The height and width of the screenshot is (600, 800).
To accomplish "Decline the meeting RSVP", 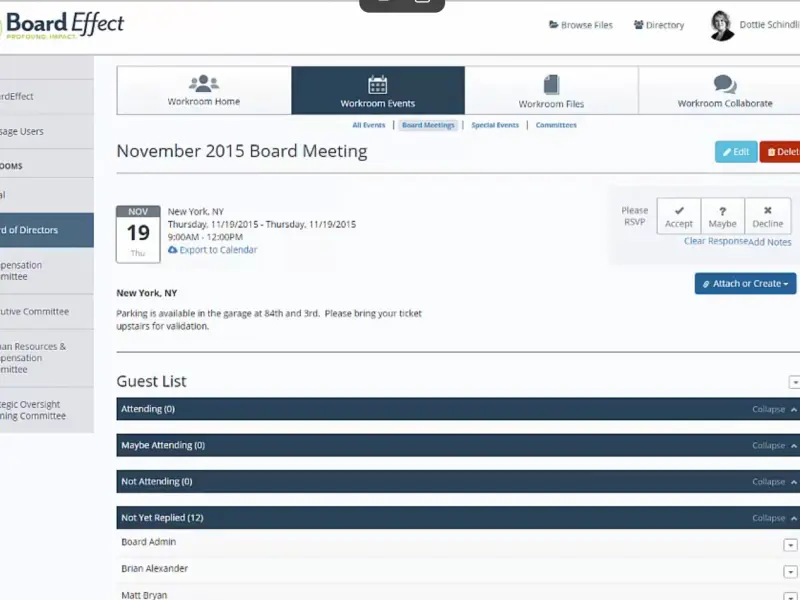I will pos(767,216).
